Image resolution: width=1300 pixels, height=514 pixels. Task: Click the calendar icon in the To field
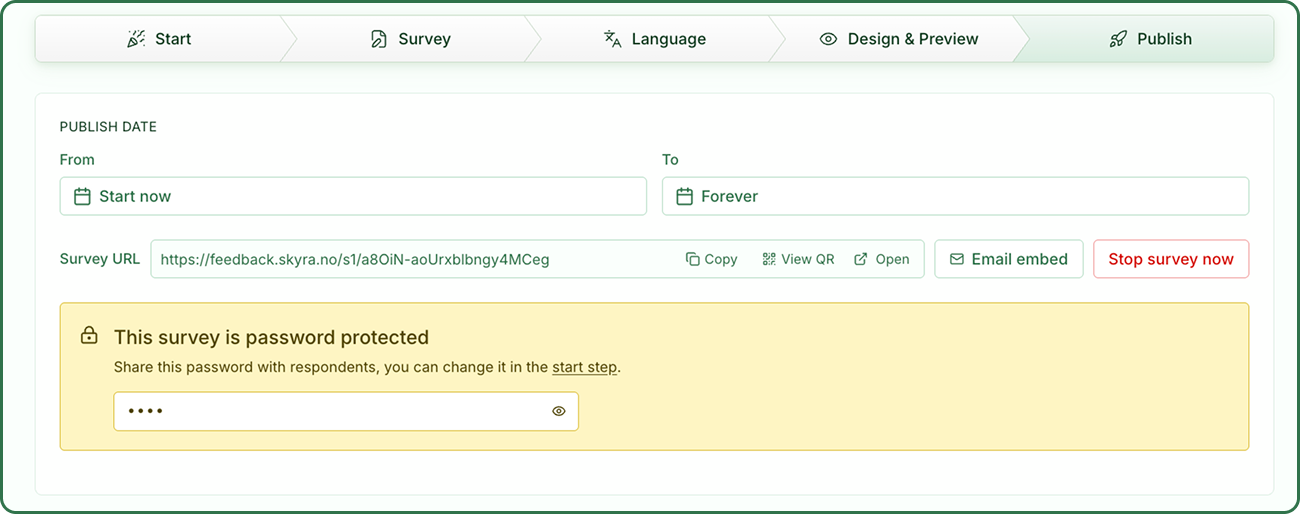[x=685, y=196]
